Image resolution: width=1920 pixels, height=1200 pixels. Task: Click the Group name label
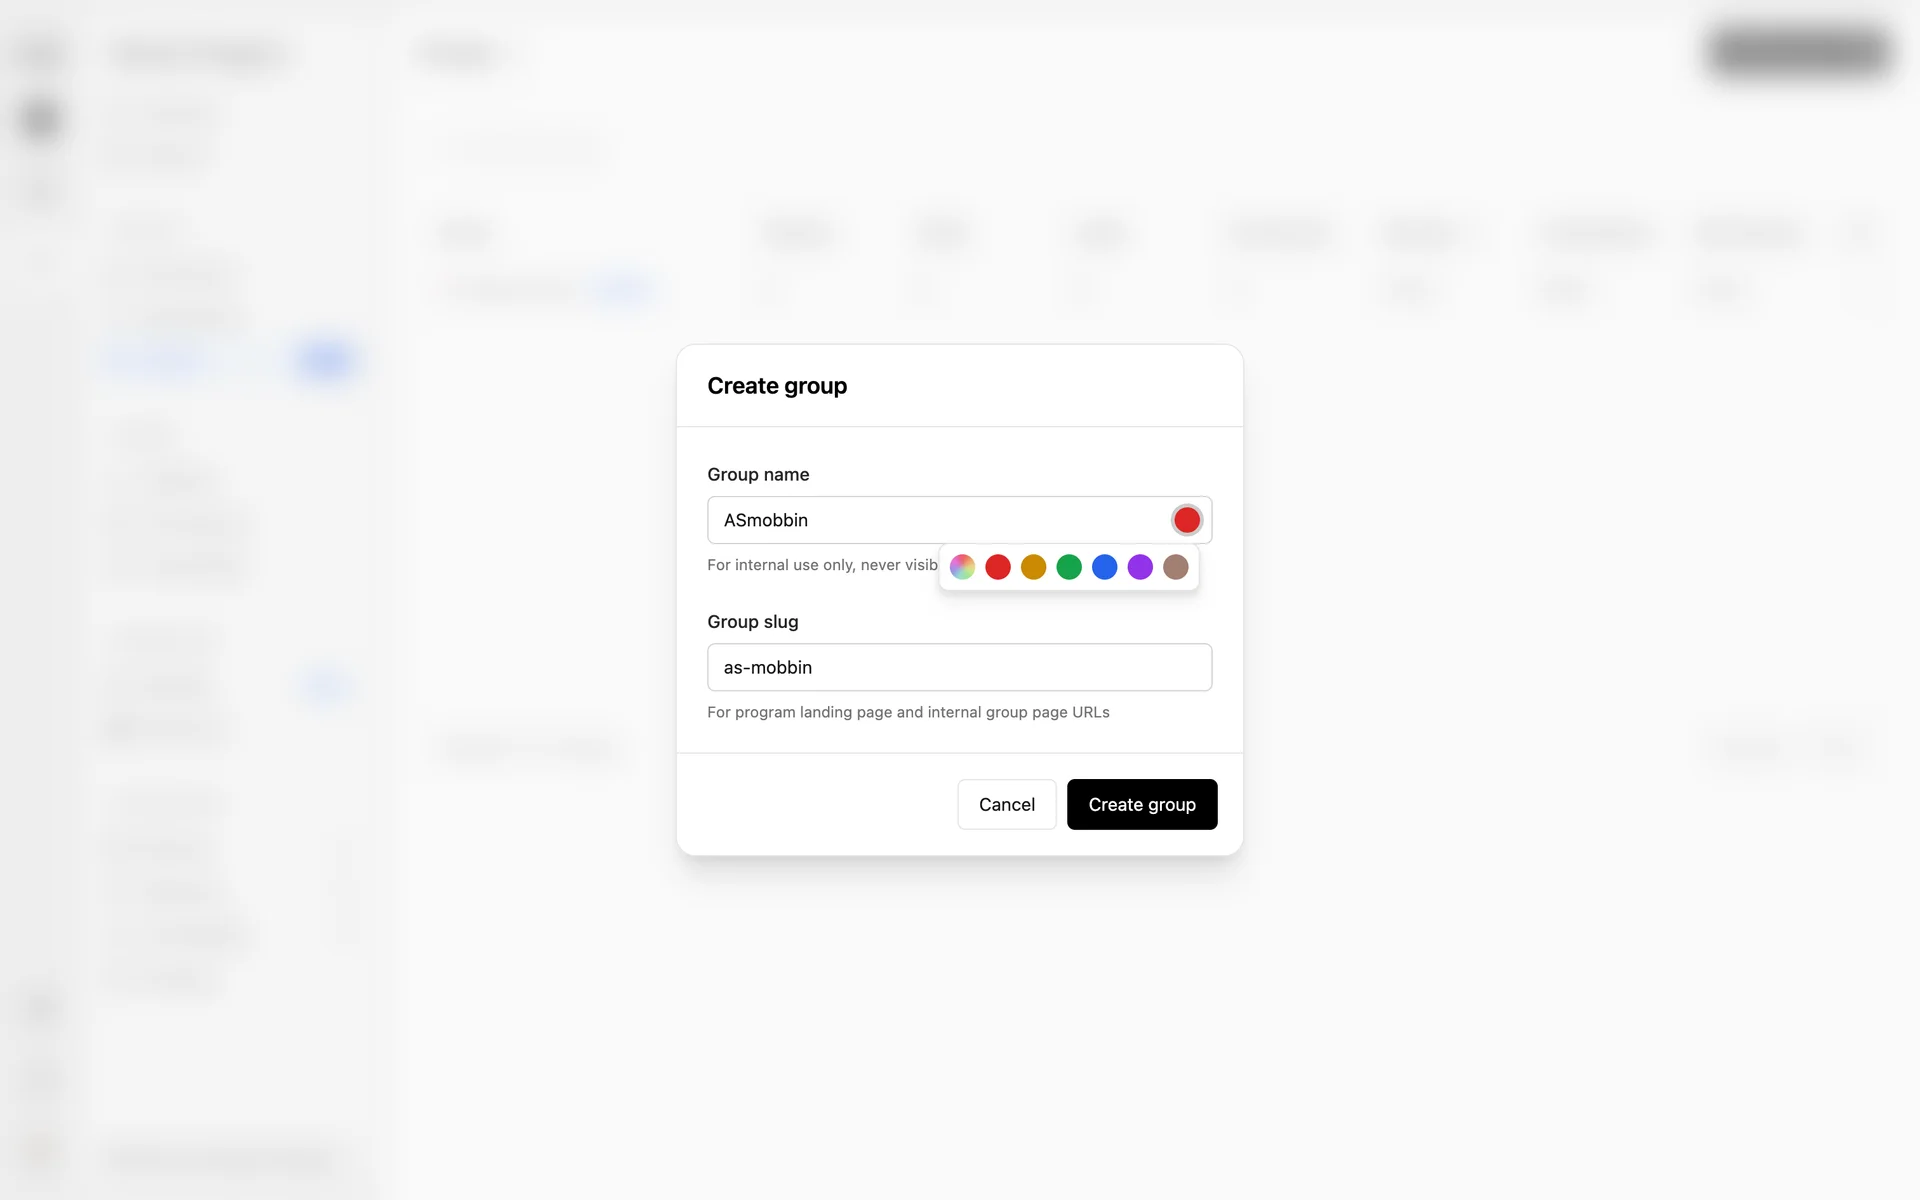758,474
